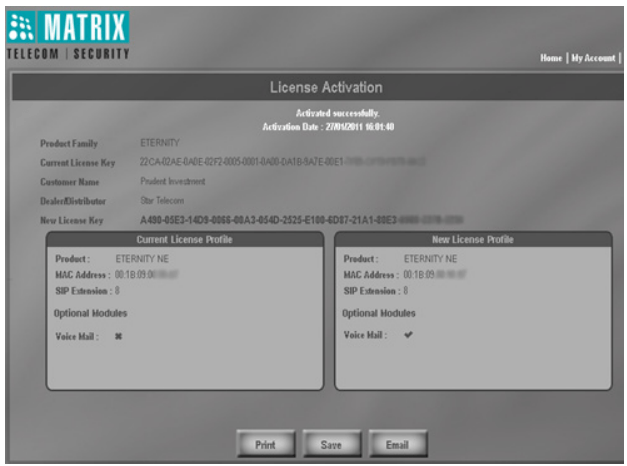Image resolution: width=627 pixels, height=466 pixels.
Task: Click the Email button
Action: tap(397, 444)
